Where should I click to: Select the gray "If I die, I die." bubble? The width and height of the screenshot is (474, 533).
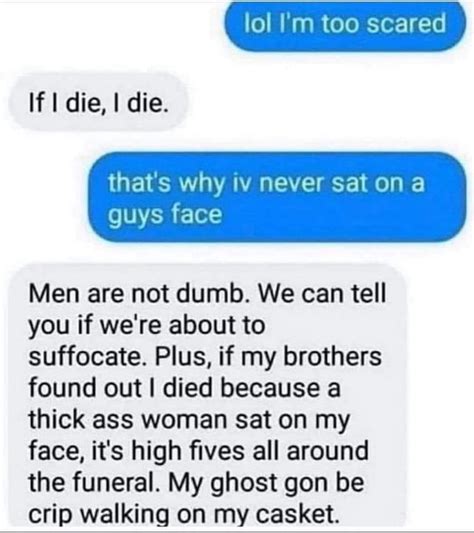98,102
